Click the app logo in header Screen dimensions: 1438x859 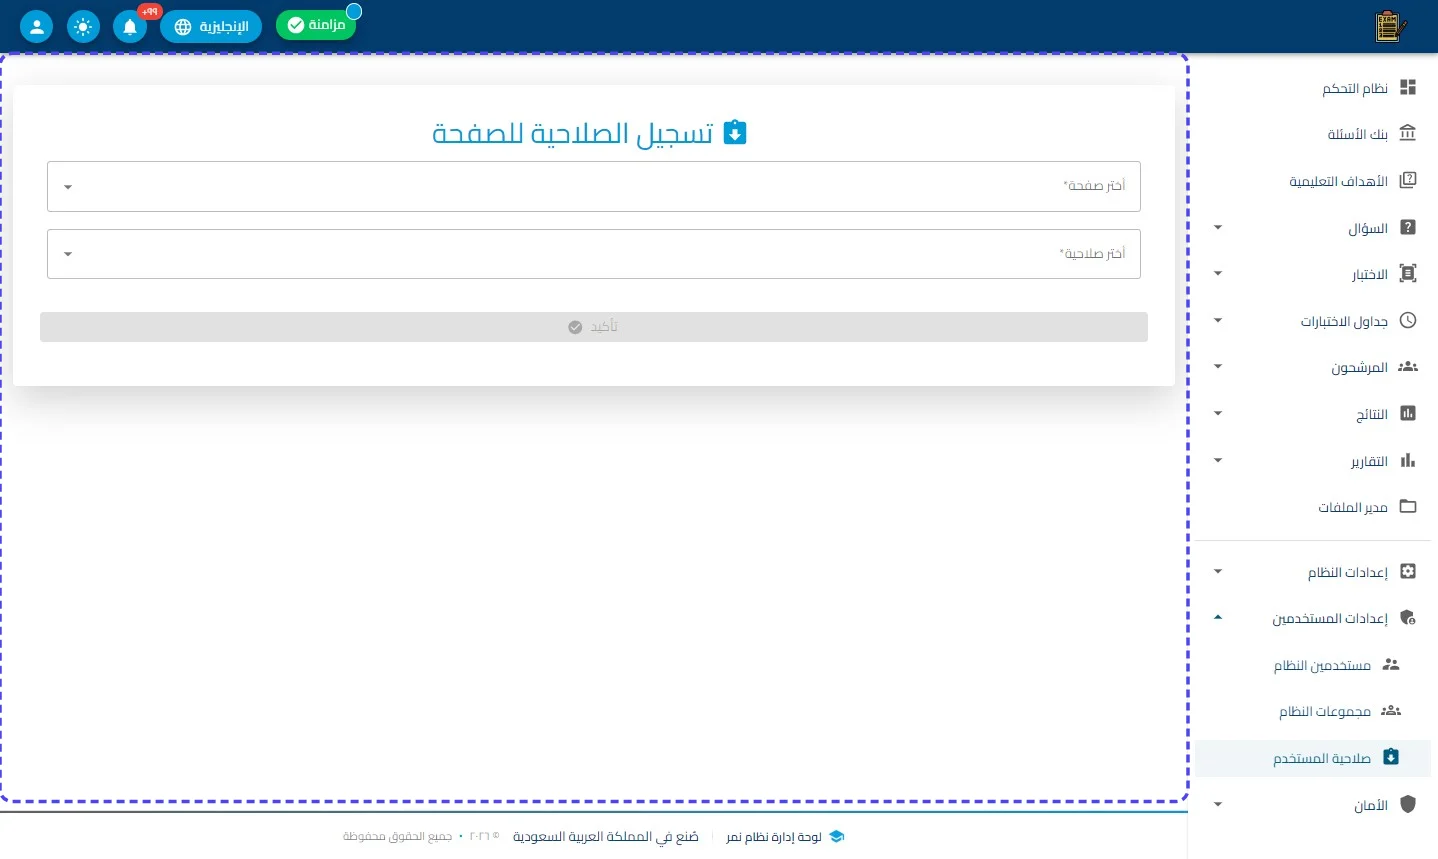(x=1390, y=26)
